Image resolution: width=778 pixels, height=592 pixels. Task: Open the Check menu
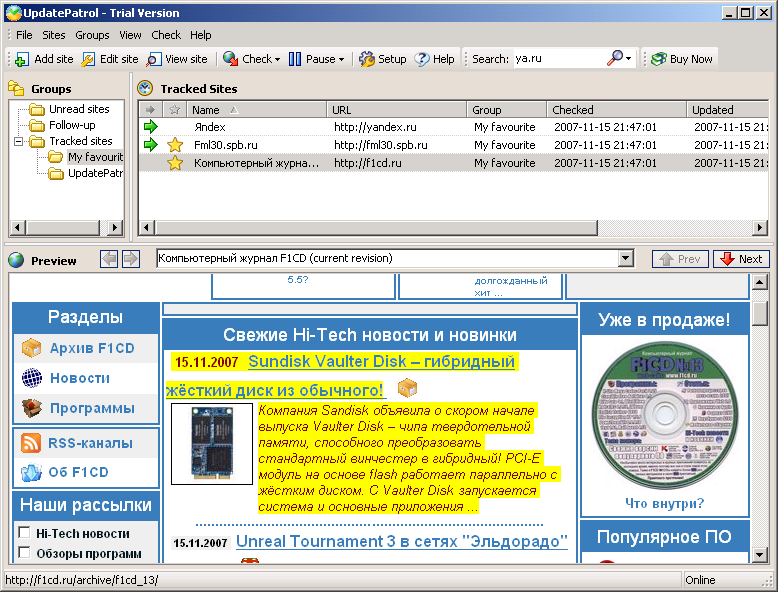tap(166, 35)
